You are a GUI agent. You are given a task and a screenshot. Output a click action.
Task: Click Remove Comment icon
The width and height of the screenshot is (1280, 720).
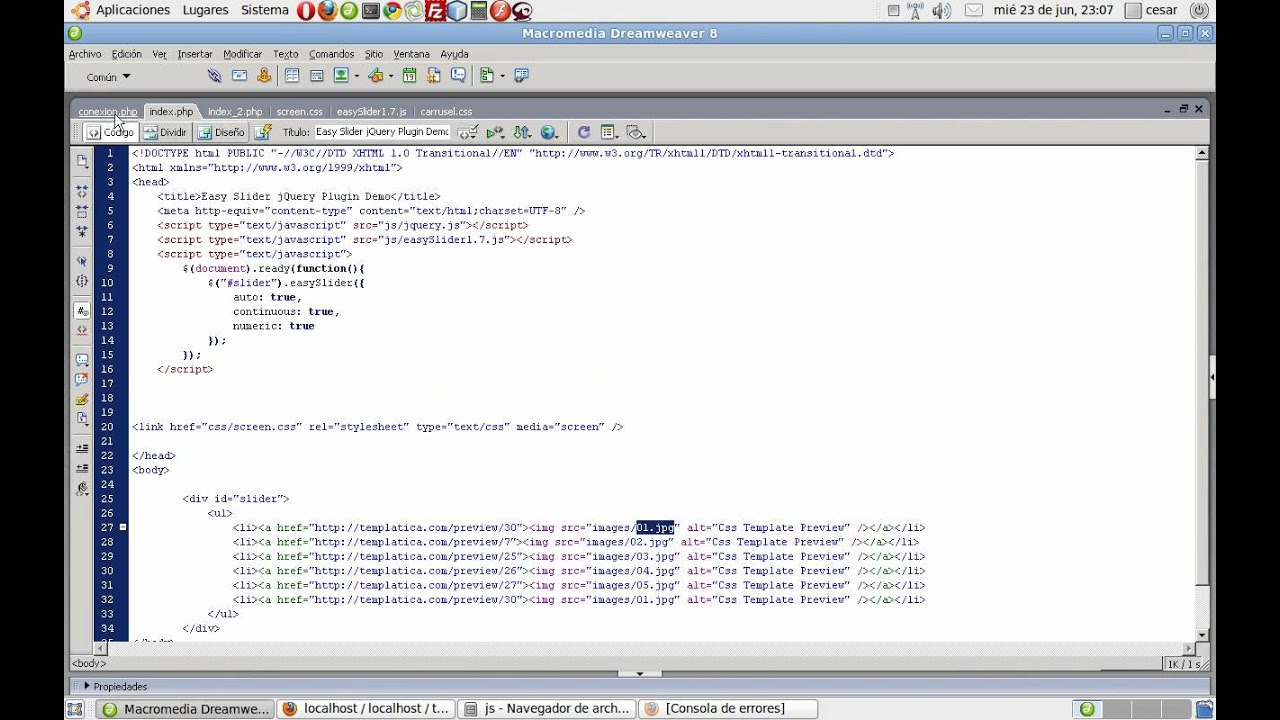coord(82,380)
